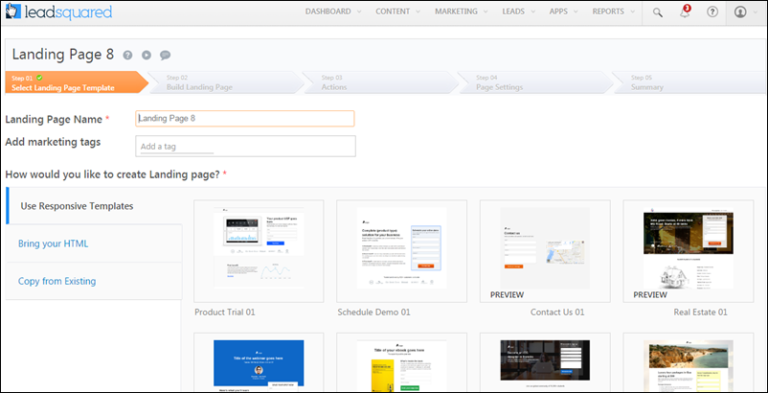Click the play video icon beside the title

click(x=146, y=55)
